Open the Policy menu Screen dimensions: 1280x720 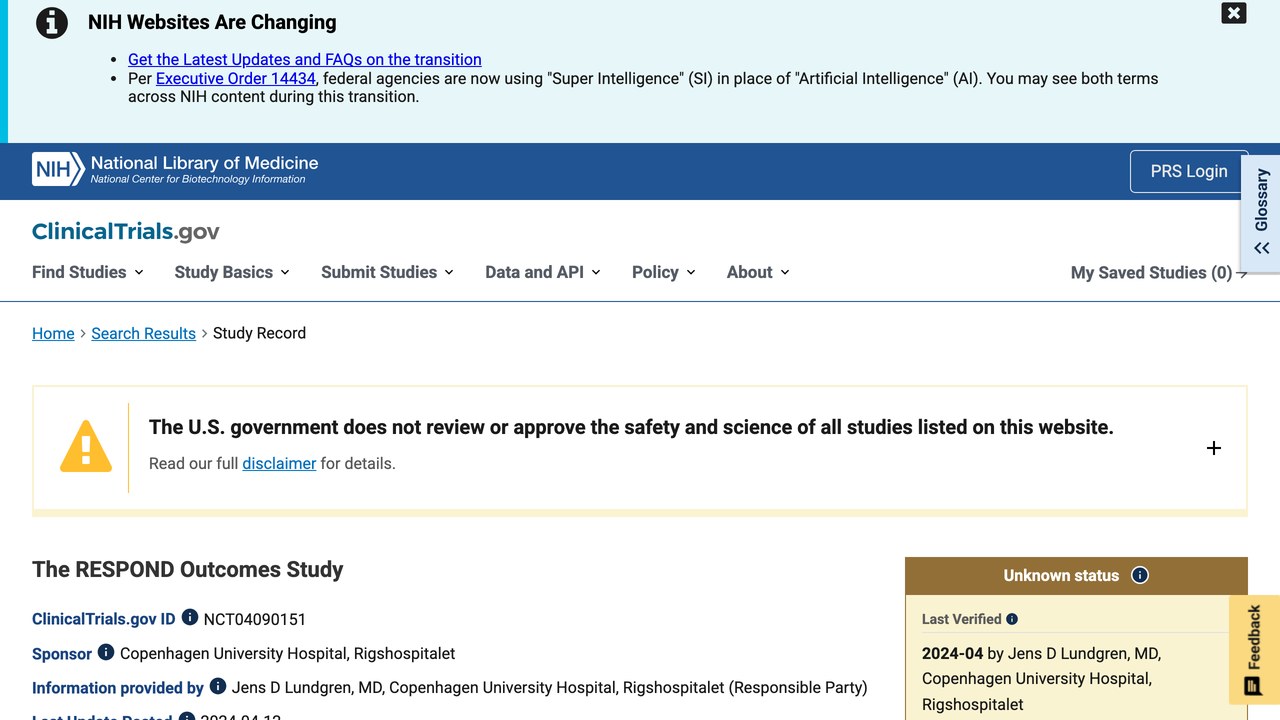pyautogui.click(x=664, y=272)
